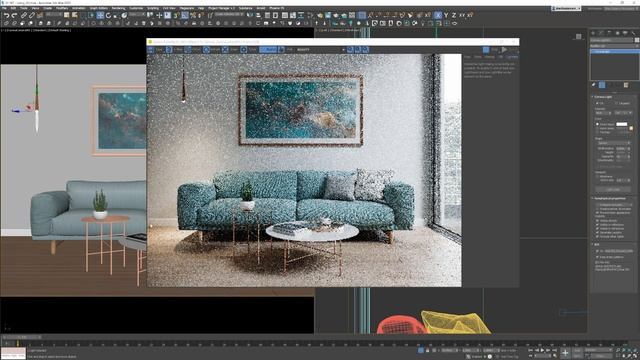
Task: Click the object color swatch beside name field
Action: 637,40
